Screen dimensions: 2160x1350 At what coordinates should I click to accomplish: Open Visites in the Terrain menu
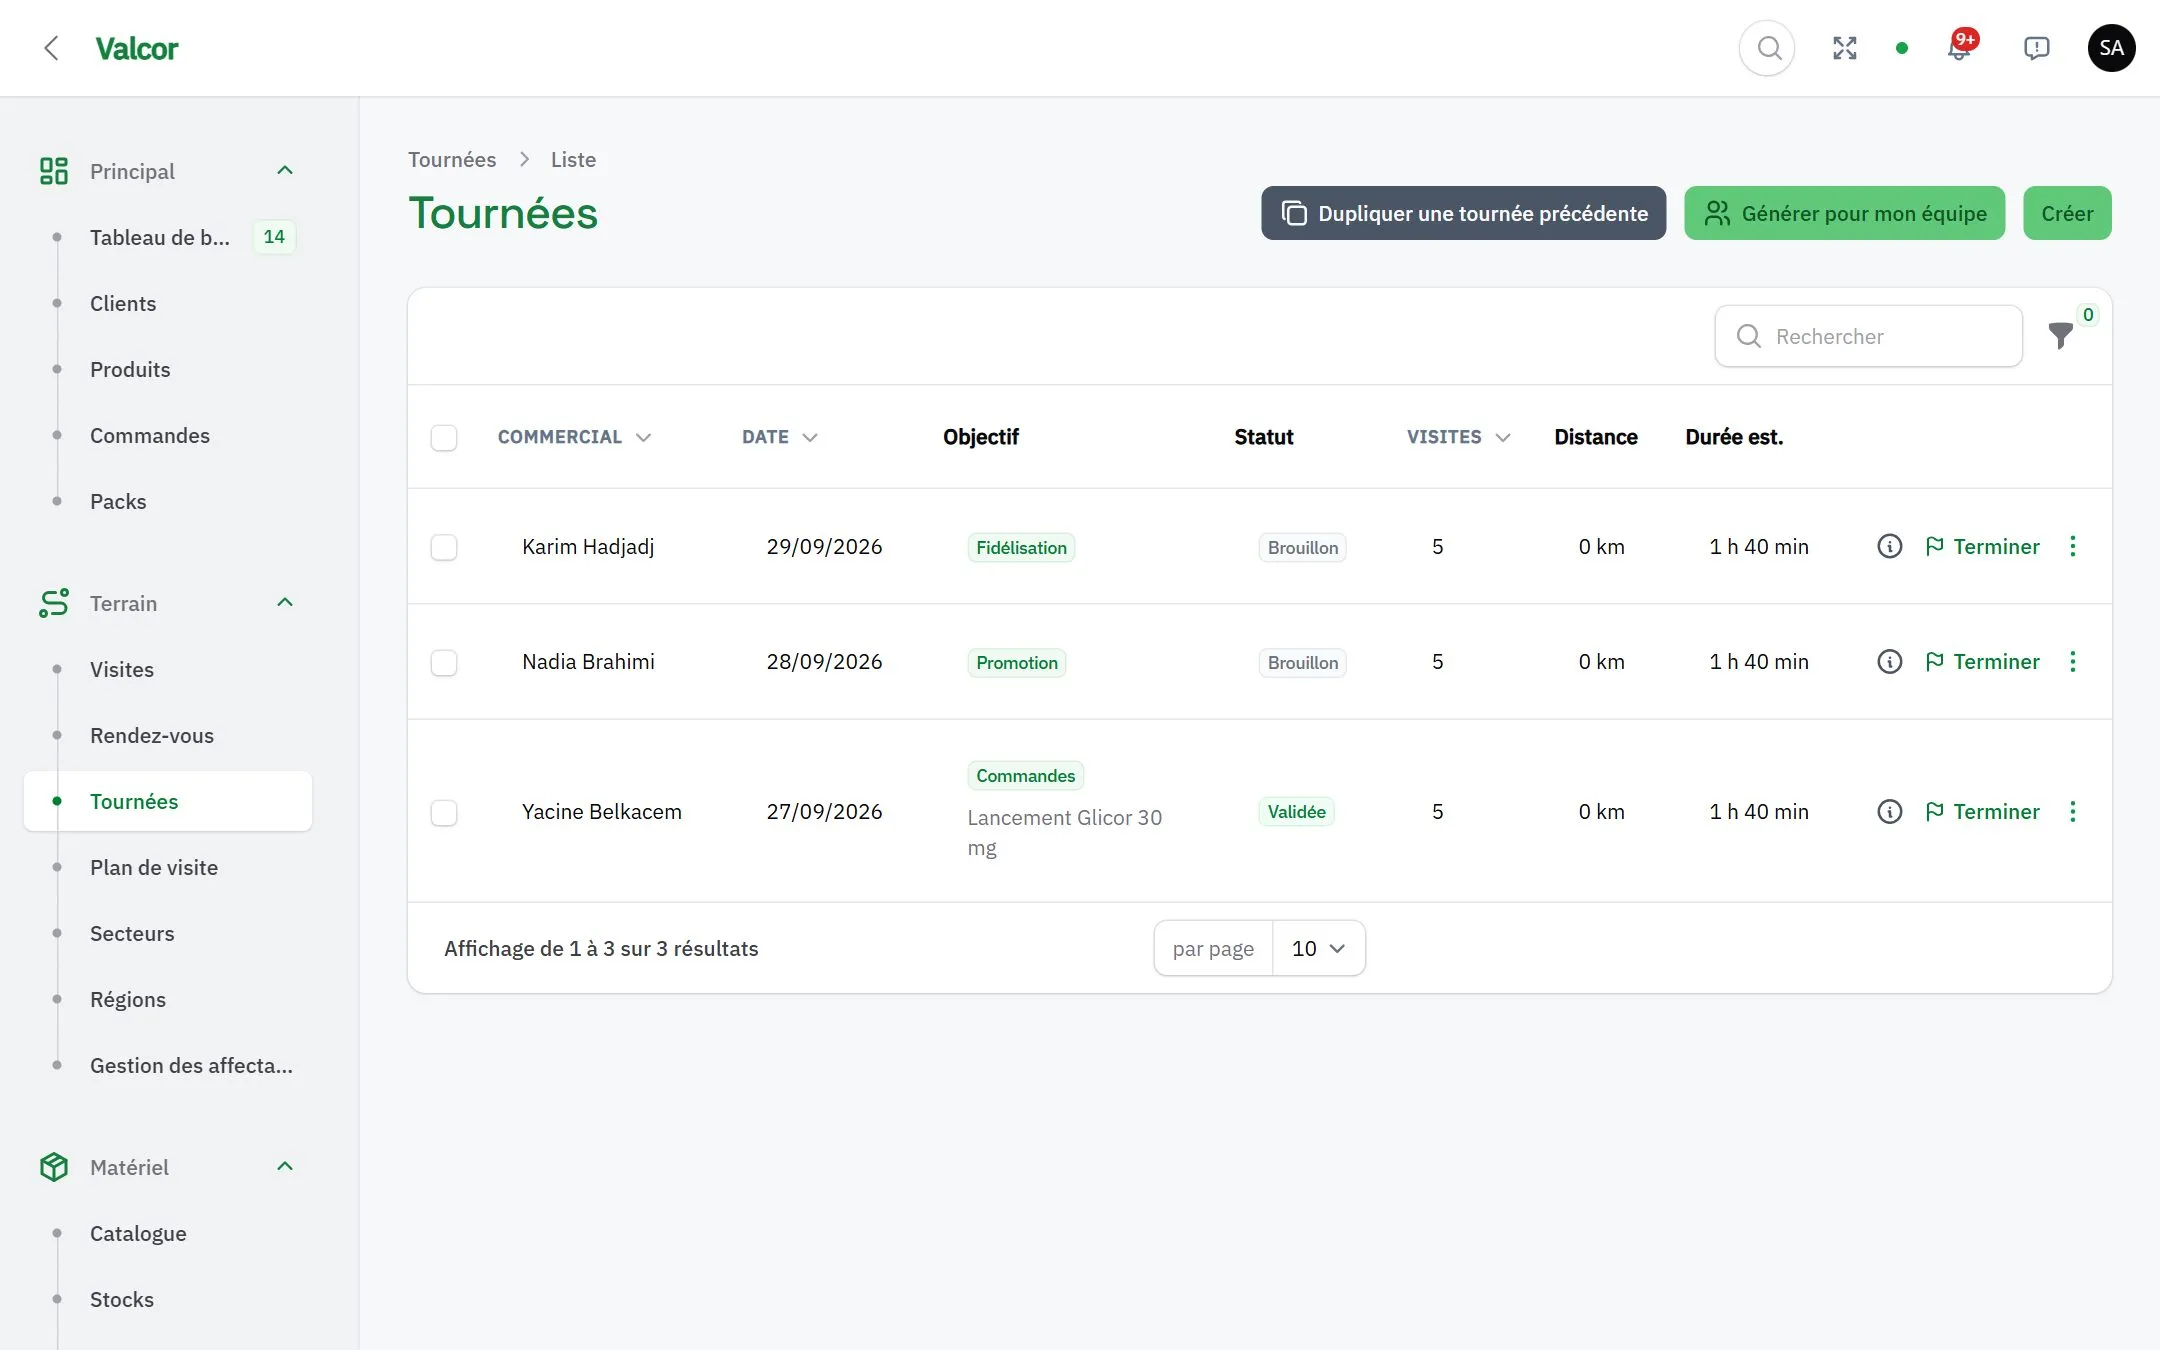pyautogui.click(x=168, y=669)
